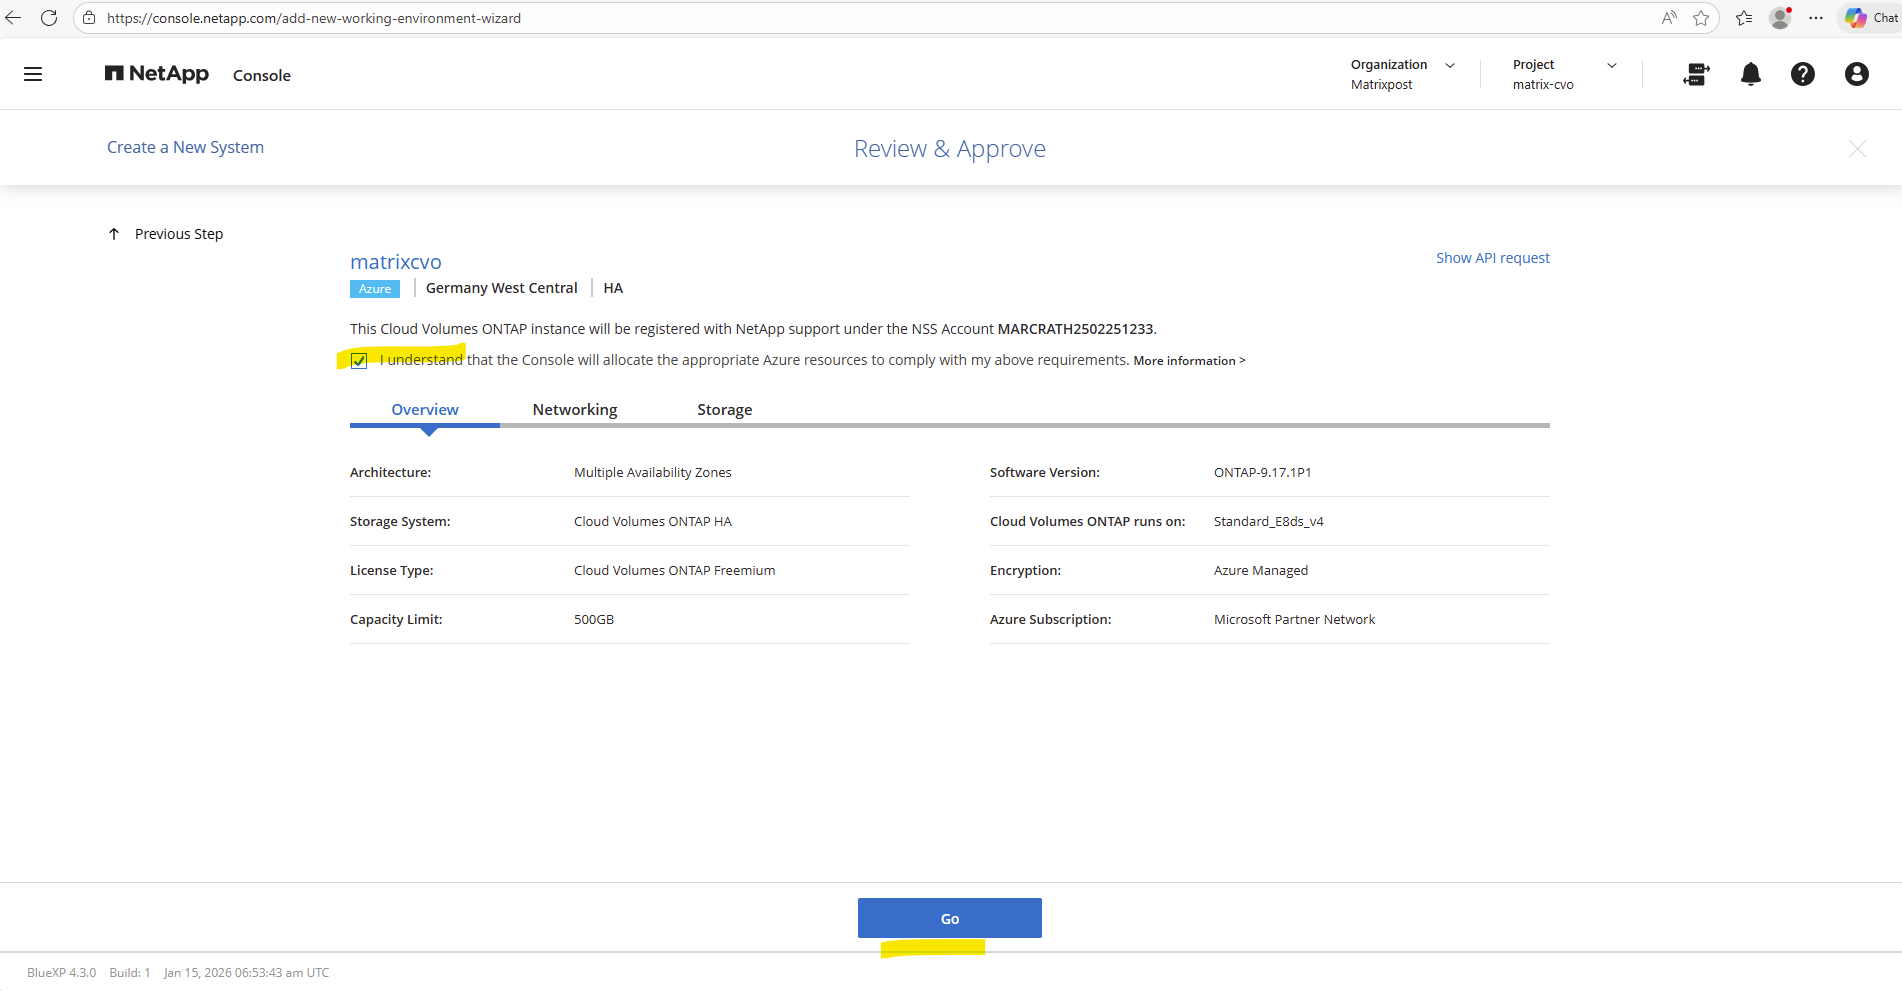Go back via Previous Step
The height and width of the screenshot is (991, 1902).
pos(167,234)
